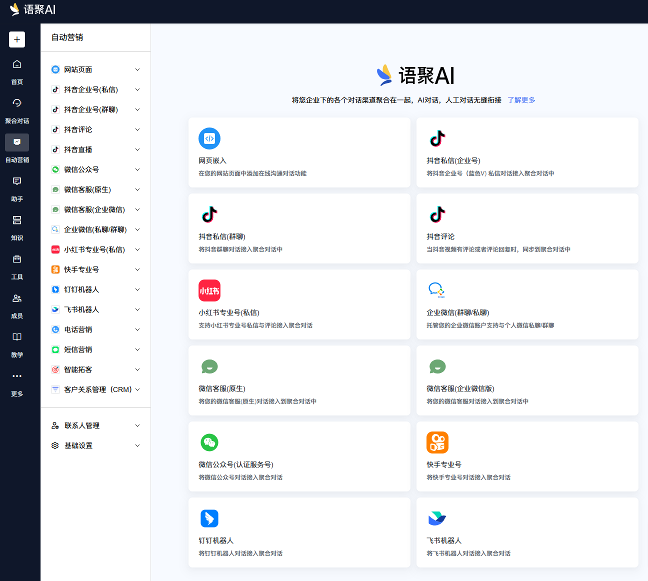648x581 pixels.
Task: Click the 微信客服(企业微信版) green chat icon
Action: click(438, 367)
